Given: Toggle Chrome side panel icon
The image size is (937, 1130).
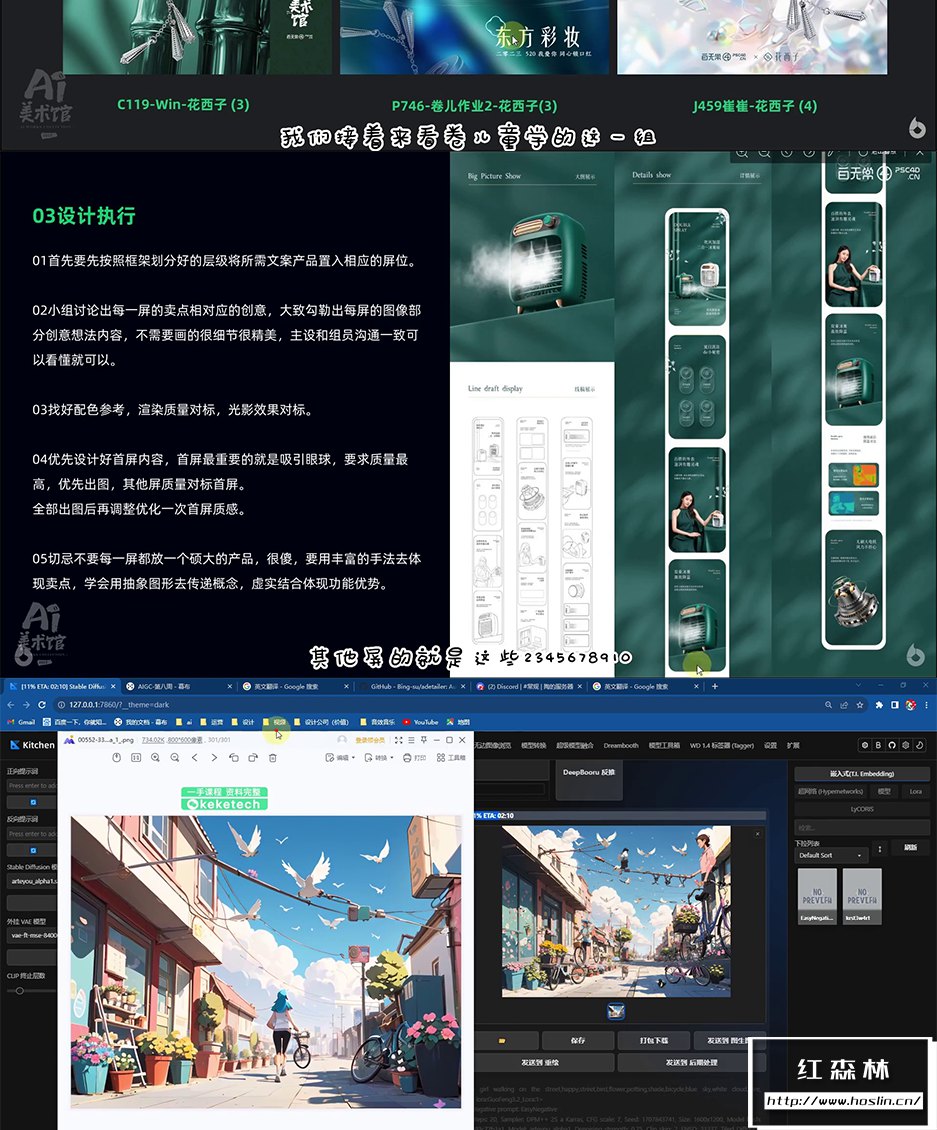Looking at the screenshot, I should [x=894, y=705].
